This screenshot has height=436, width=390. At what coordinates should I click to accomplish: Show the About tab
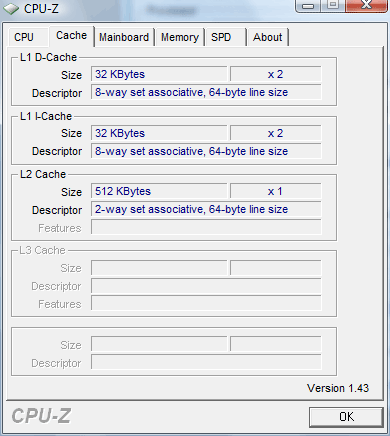267,37
